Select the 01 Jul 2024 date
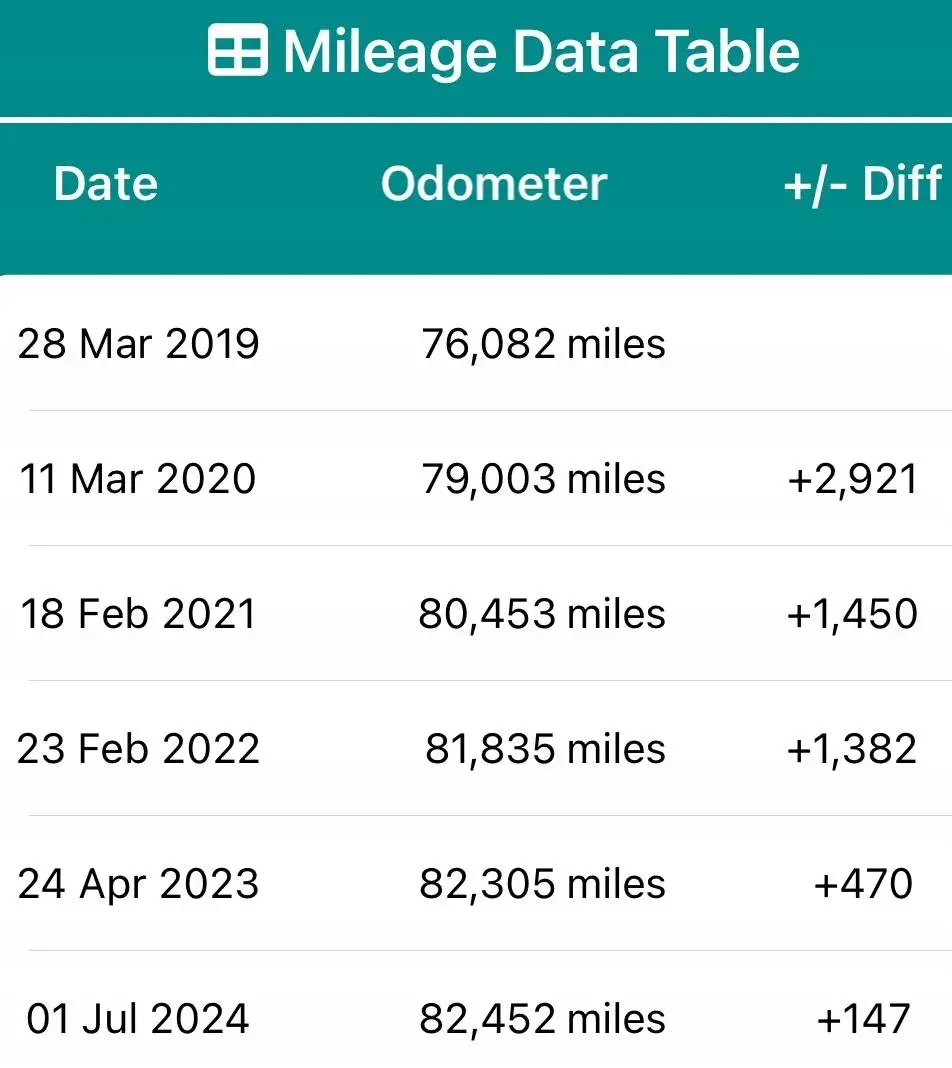Screen dimensions: 952x1068 coord(138,1019)
